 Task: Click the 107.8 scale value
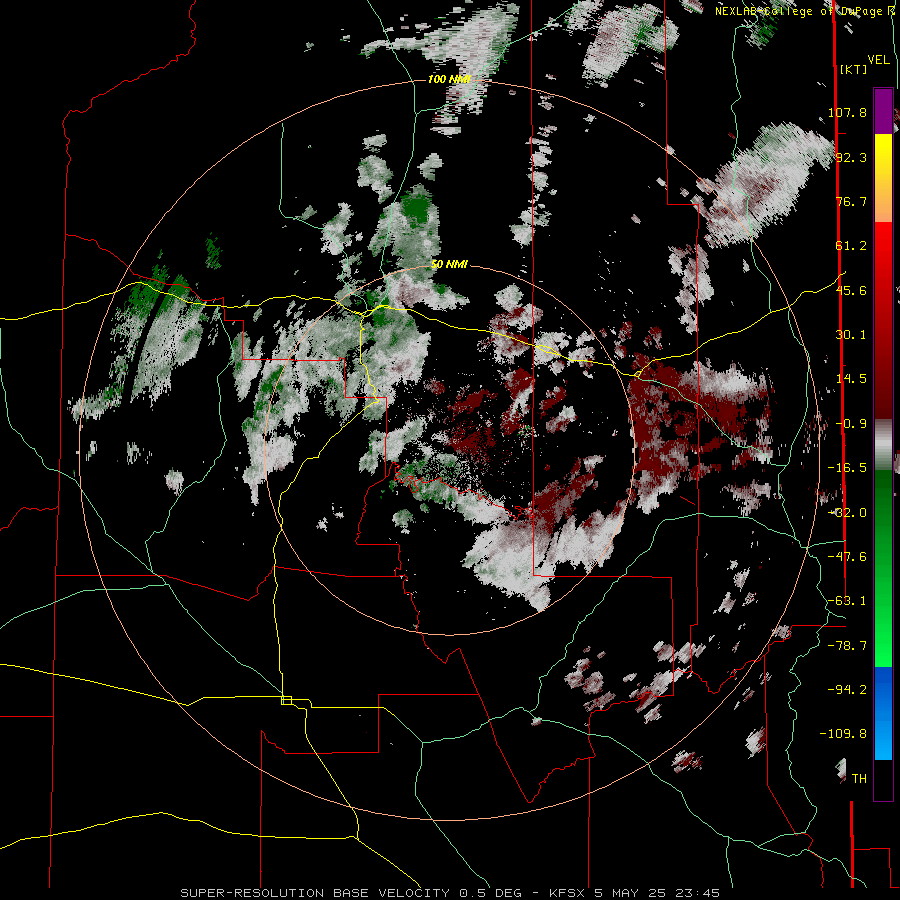[x=847, y=112]
